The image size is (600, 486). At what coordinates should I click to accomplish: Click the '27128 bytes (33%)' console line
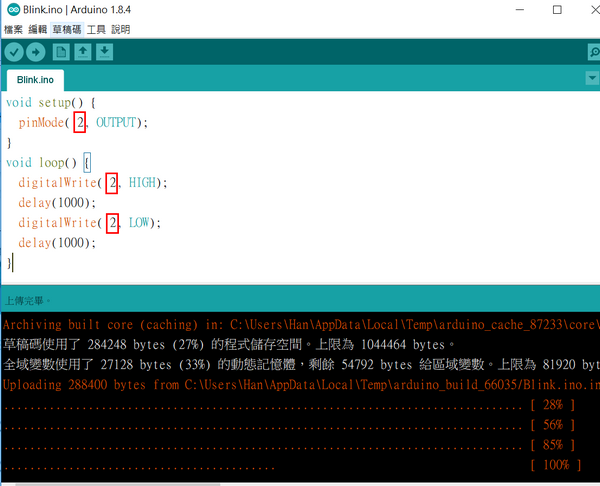(300, 365)
